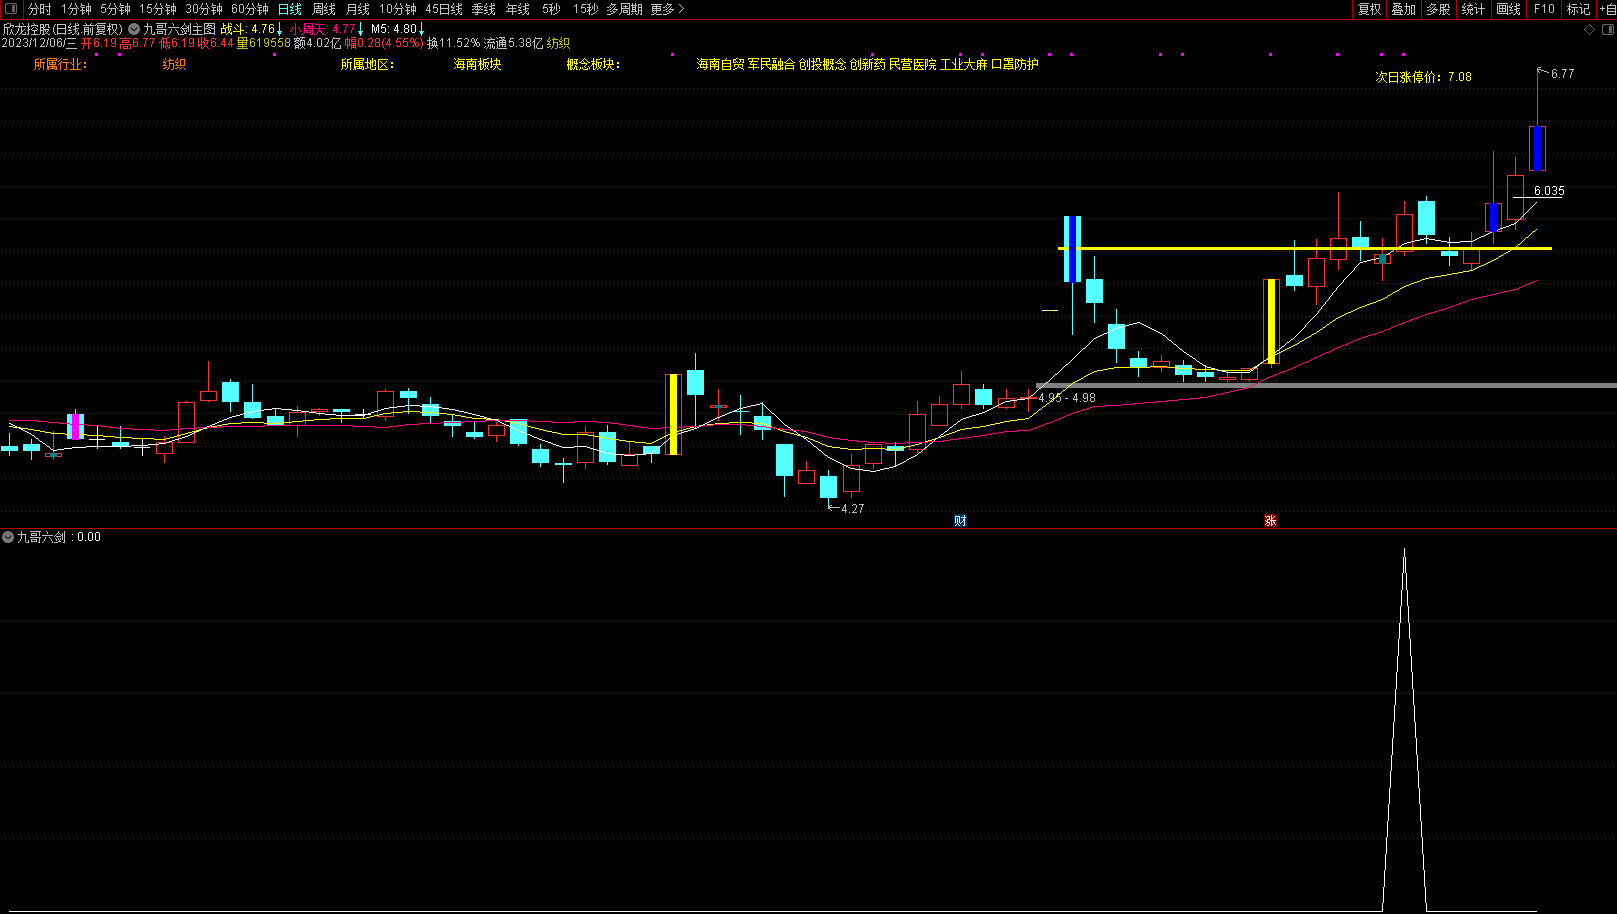The image size is (1617, 914).
Task: Click the last blue candlestick with red border
Action: [x=1537, y=148]
